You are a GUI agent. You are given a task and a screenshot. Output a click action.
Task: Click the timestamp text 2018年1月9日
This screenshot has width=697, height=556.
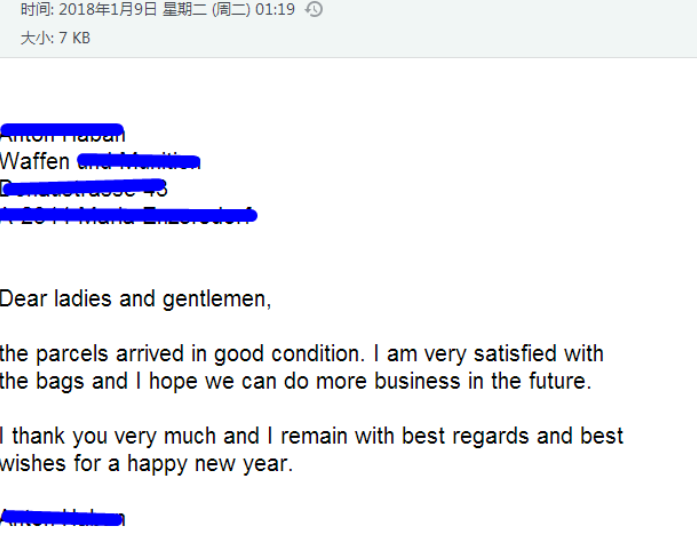coord(108,9)
